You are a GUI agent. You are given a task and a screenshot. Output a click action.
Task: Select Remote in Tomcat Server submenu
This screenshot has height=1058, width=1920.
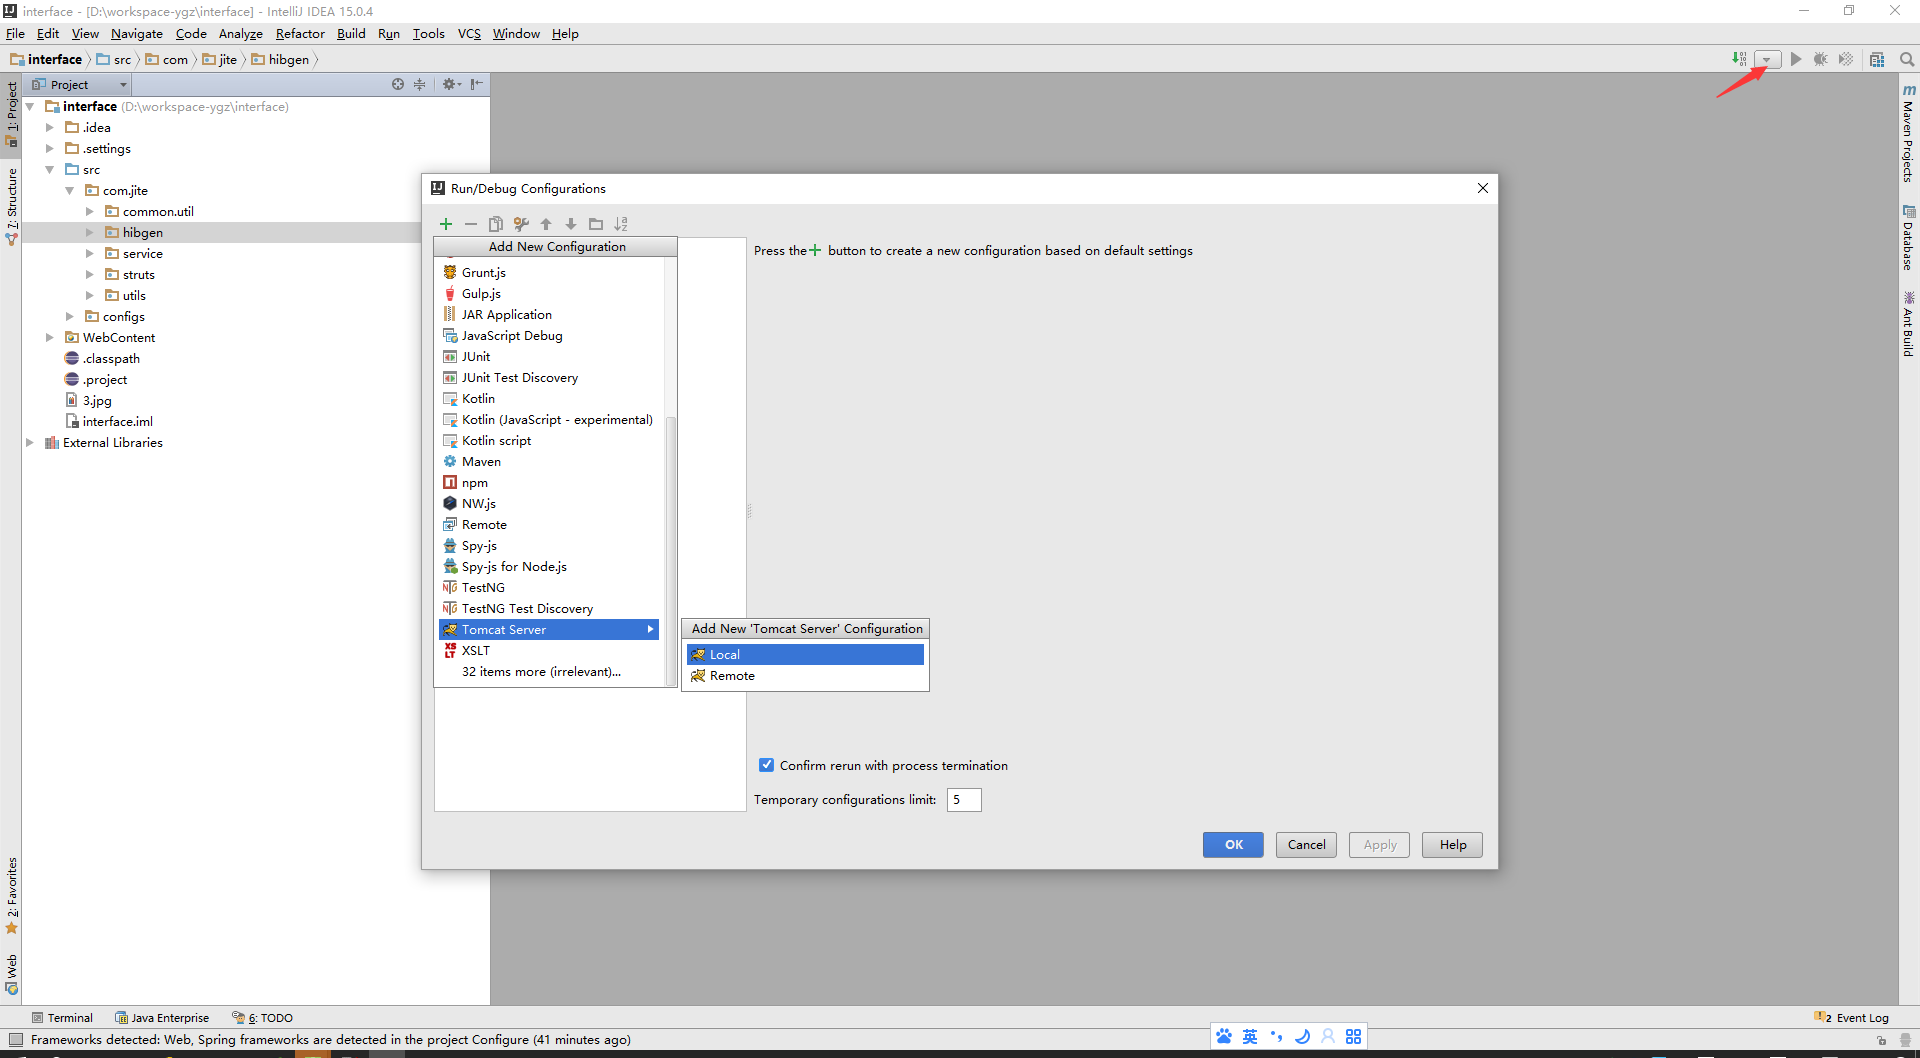click(805, 675)
